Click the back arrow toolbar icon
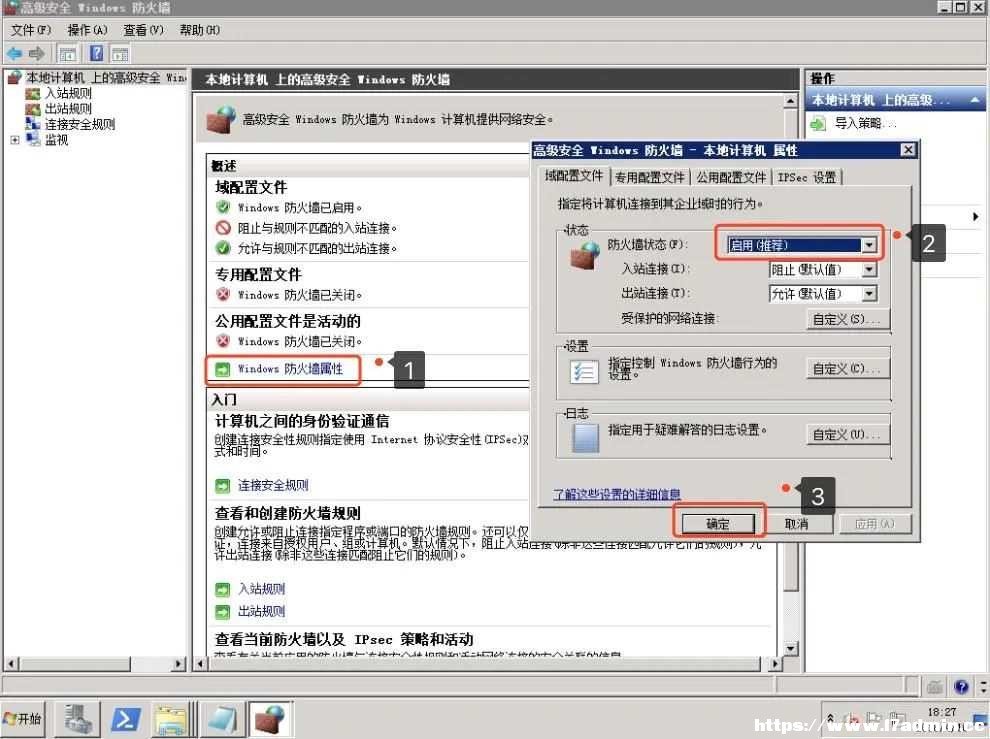 pyautogui.click(x=14, y=54)
